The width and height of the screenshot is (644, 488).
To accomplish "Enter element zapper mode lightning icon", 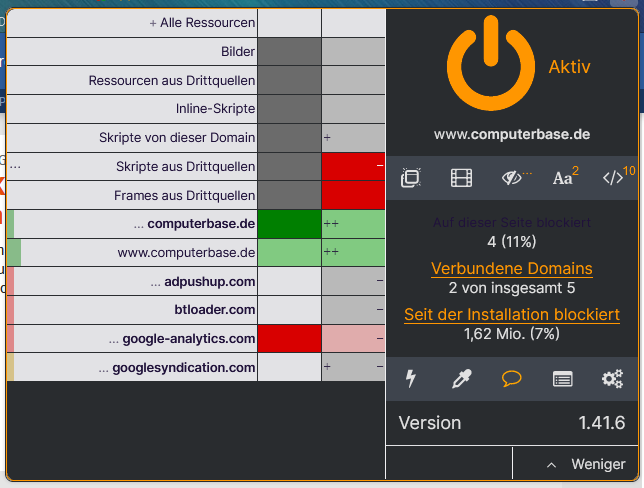I will (411, 379).
